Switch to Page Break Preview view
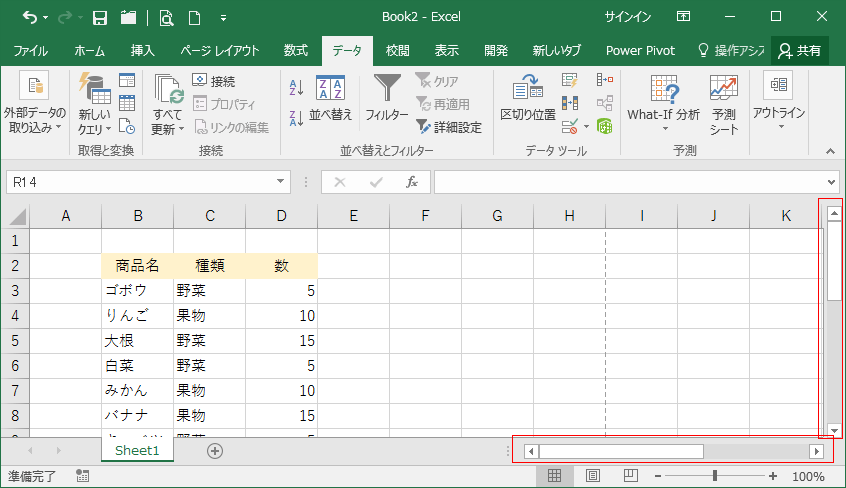Viewport: 846px width, 488px height. [627, 477]
